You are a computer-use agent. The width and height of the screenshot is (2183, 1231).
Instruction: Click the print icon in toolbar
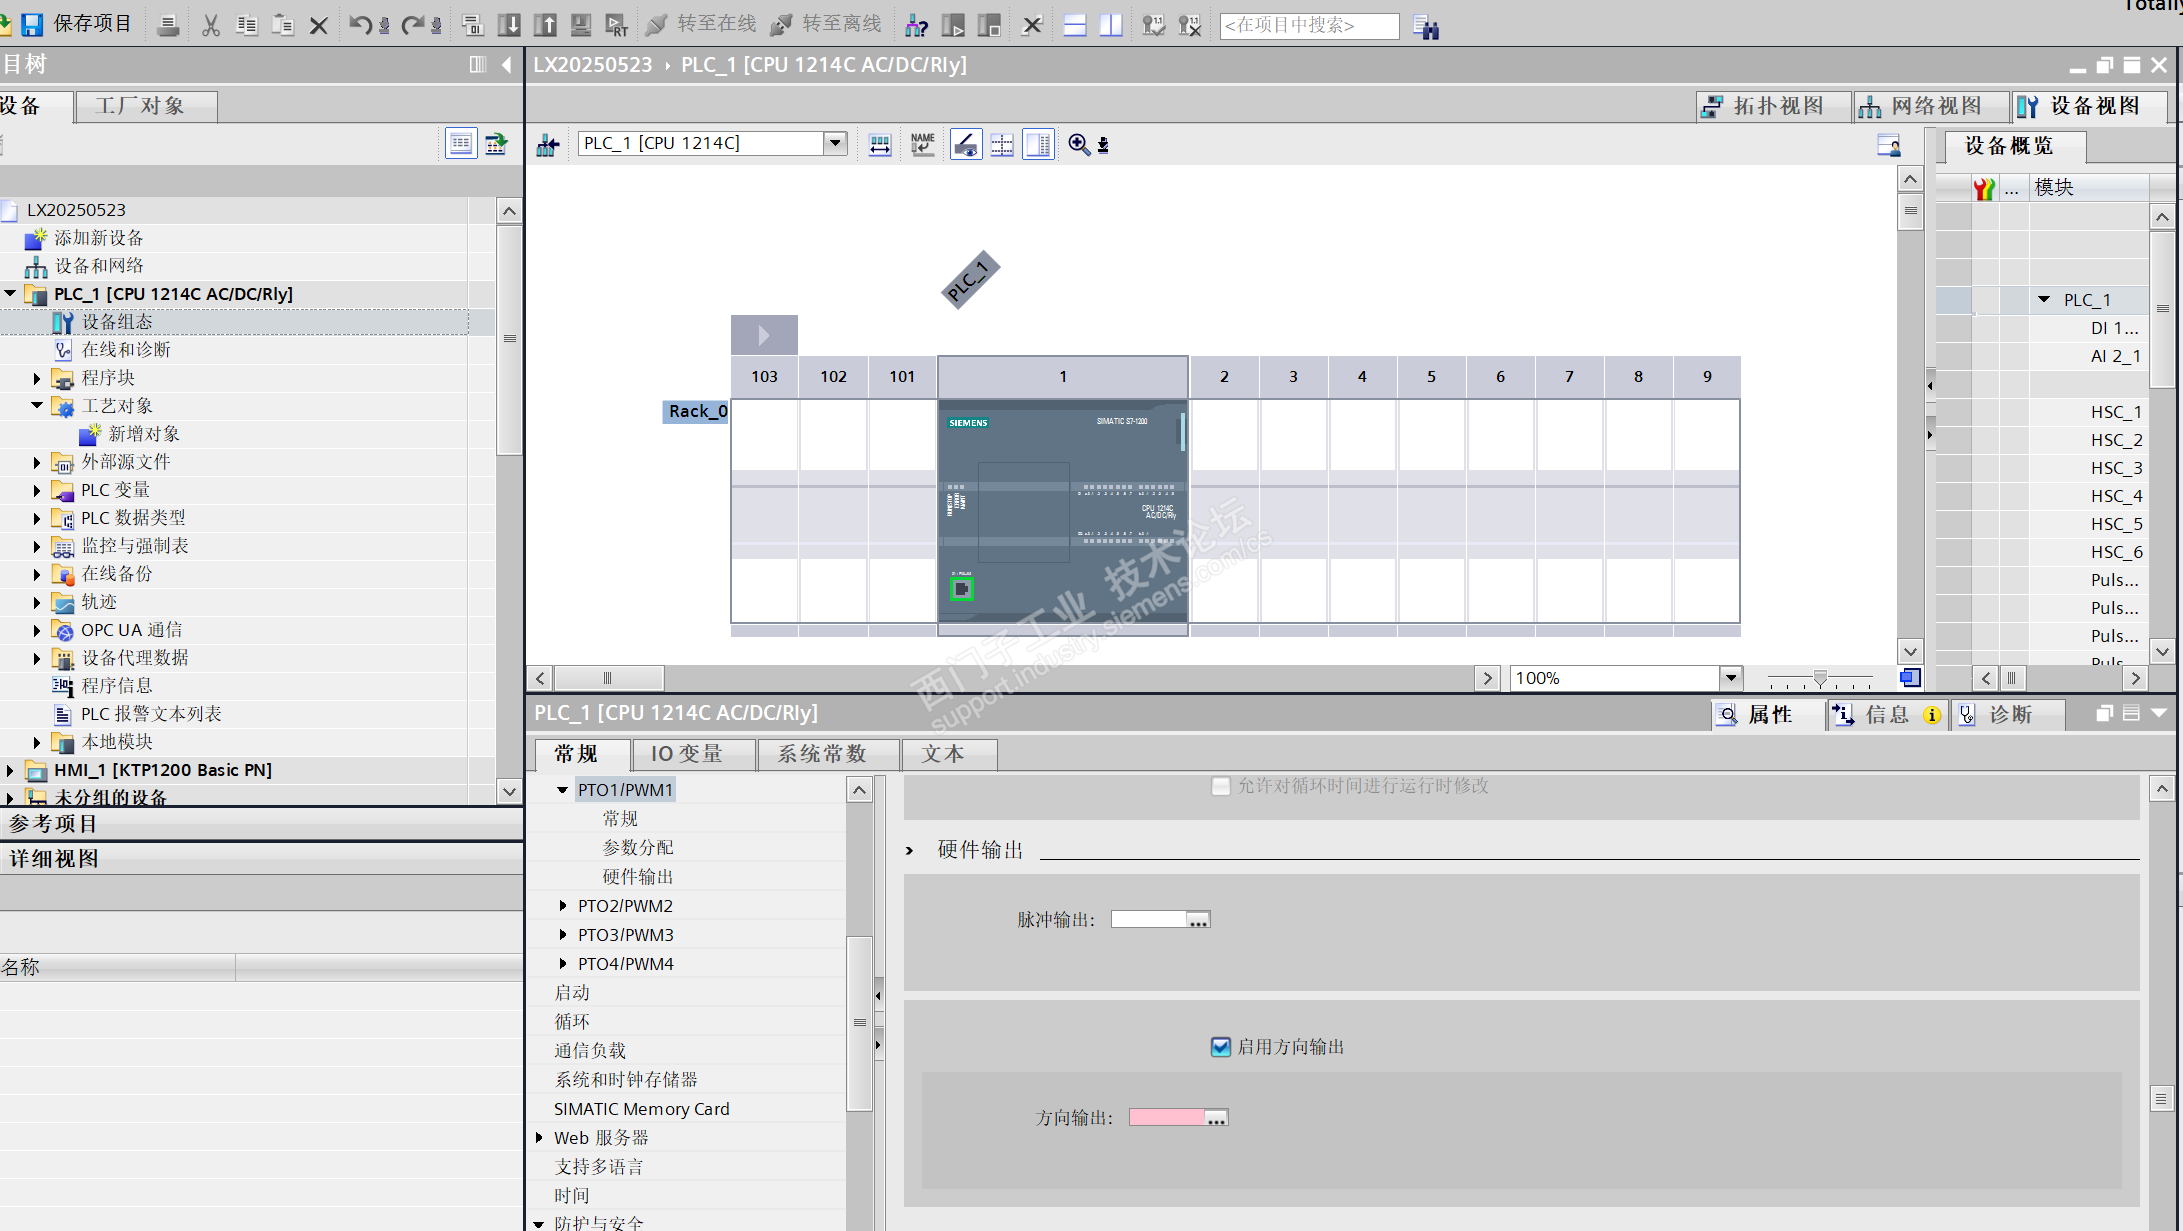(x=168, y=26)
